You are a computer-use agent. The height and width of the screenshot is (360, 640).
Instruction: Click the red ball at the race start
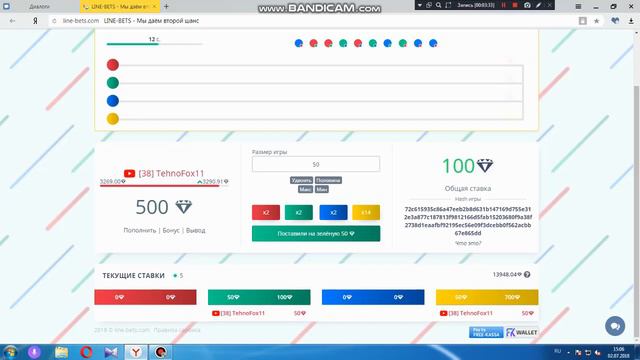[x=113, y=64]
